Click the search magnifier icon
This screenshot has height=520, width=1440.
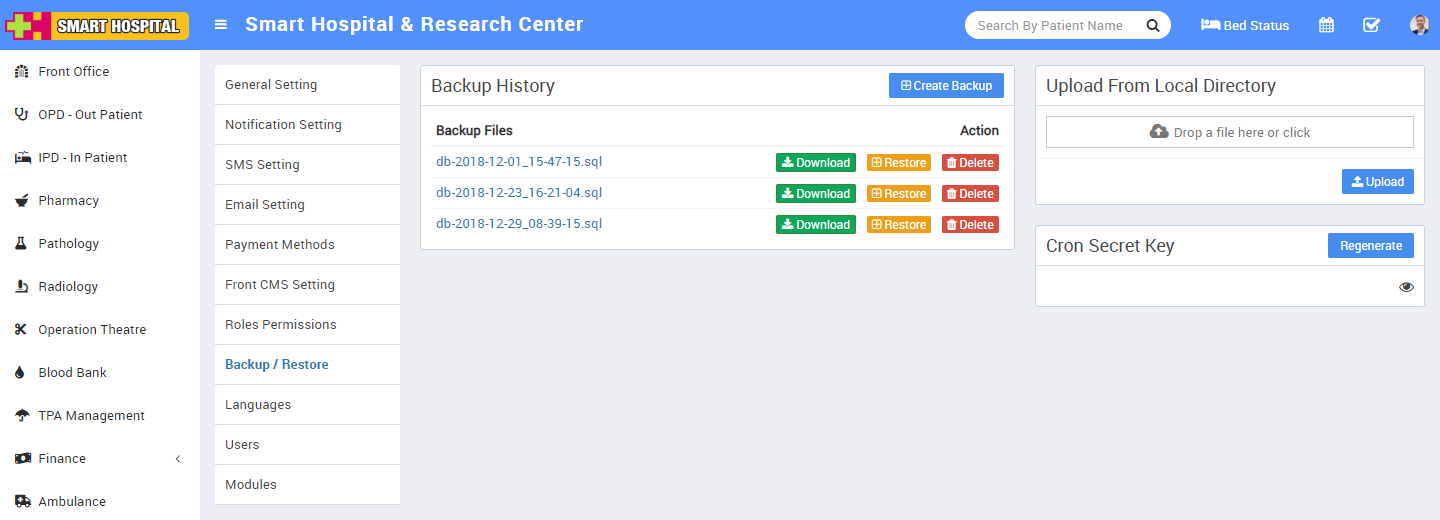(1152, 25)
